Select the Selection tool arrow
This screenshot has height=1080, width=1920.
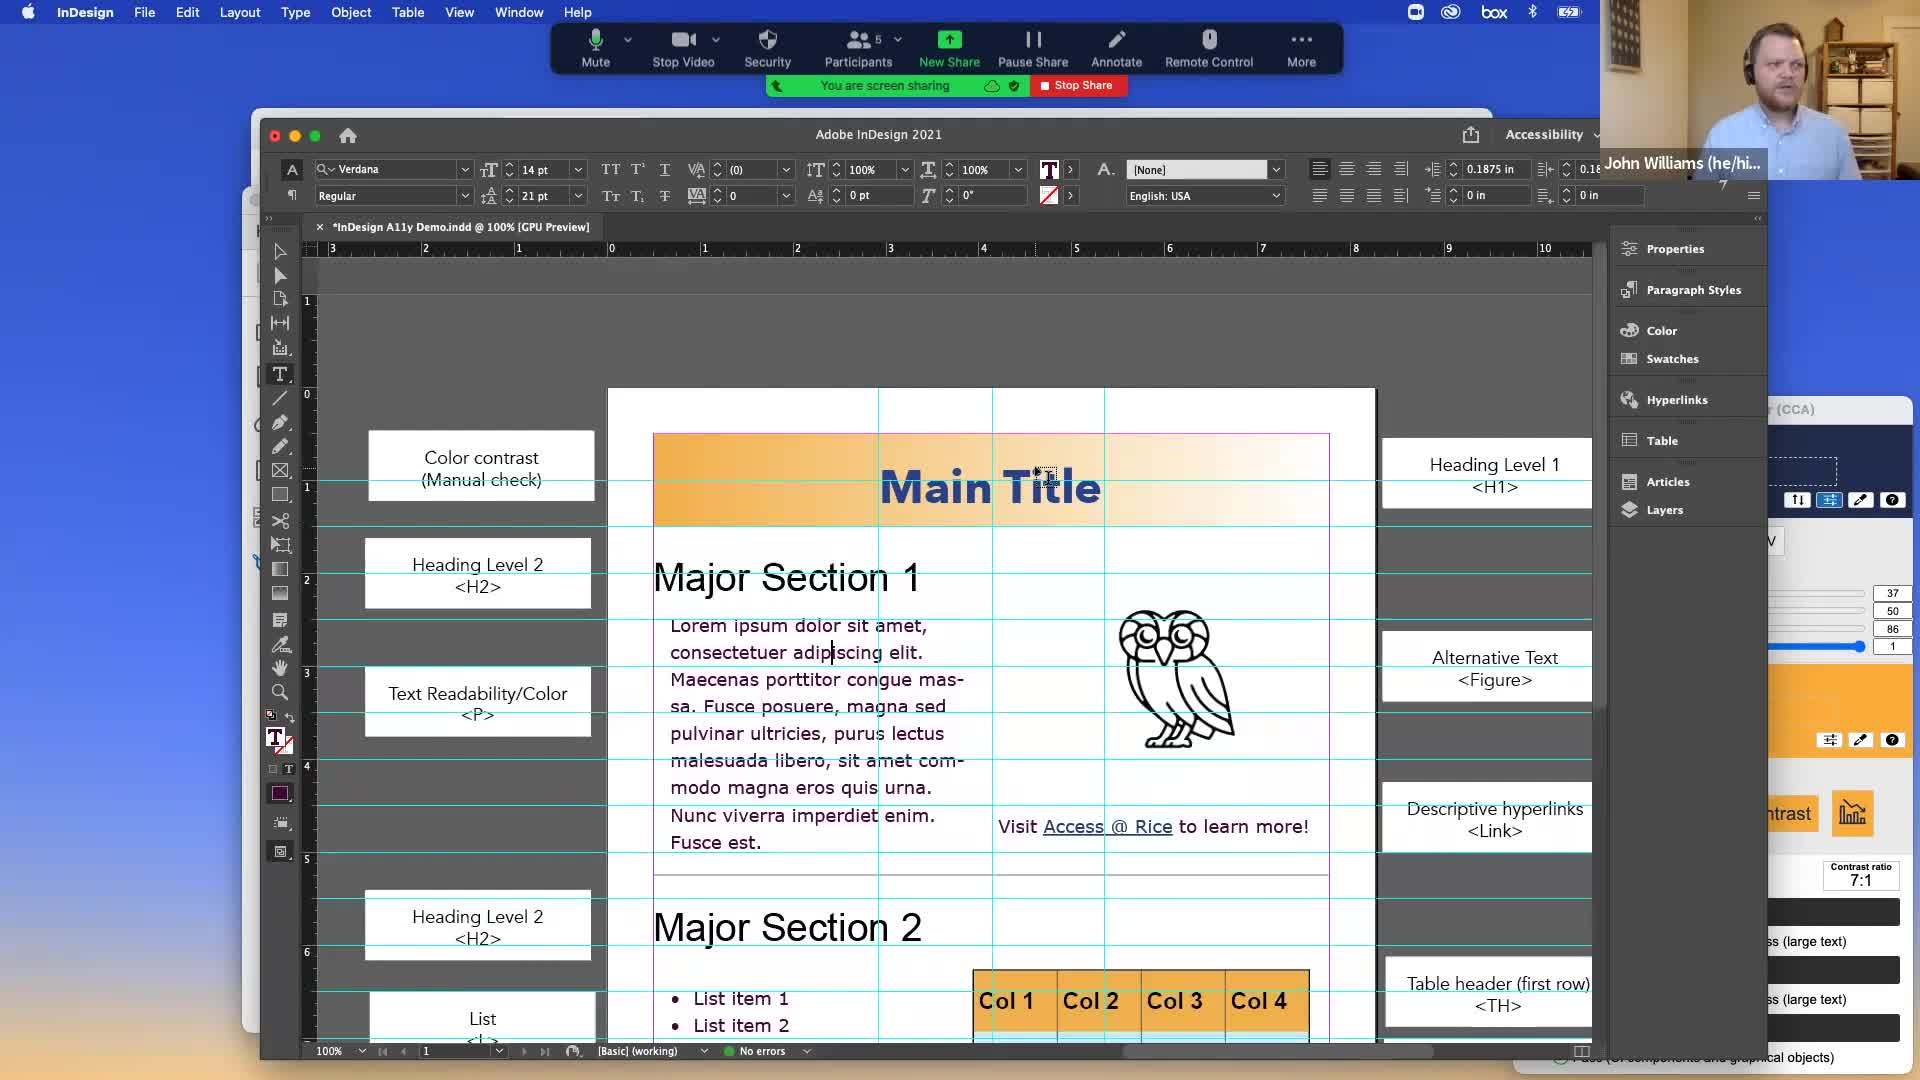[x=280, y=252]
